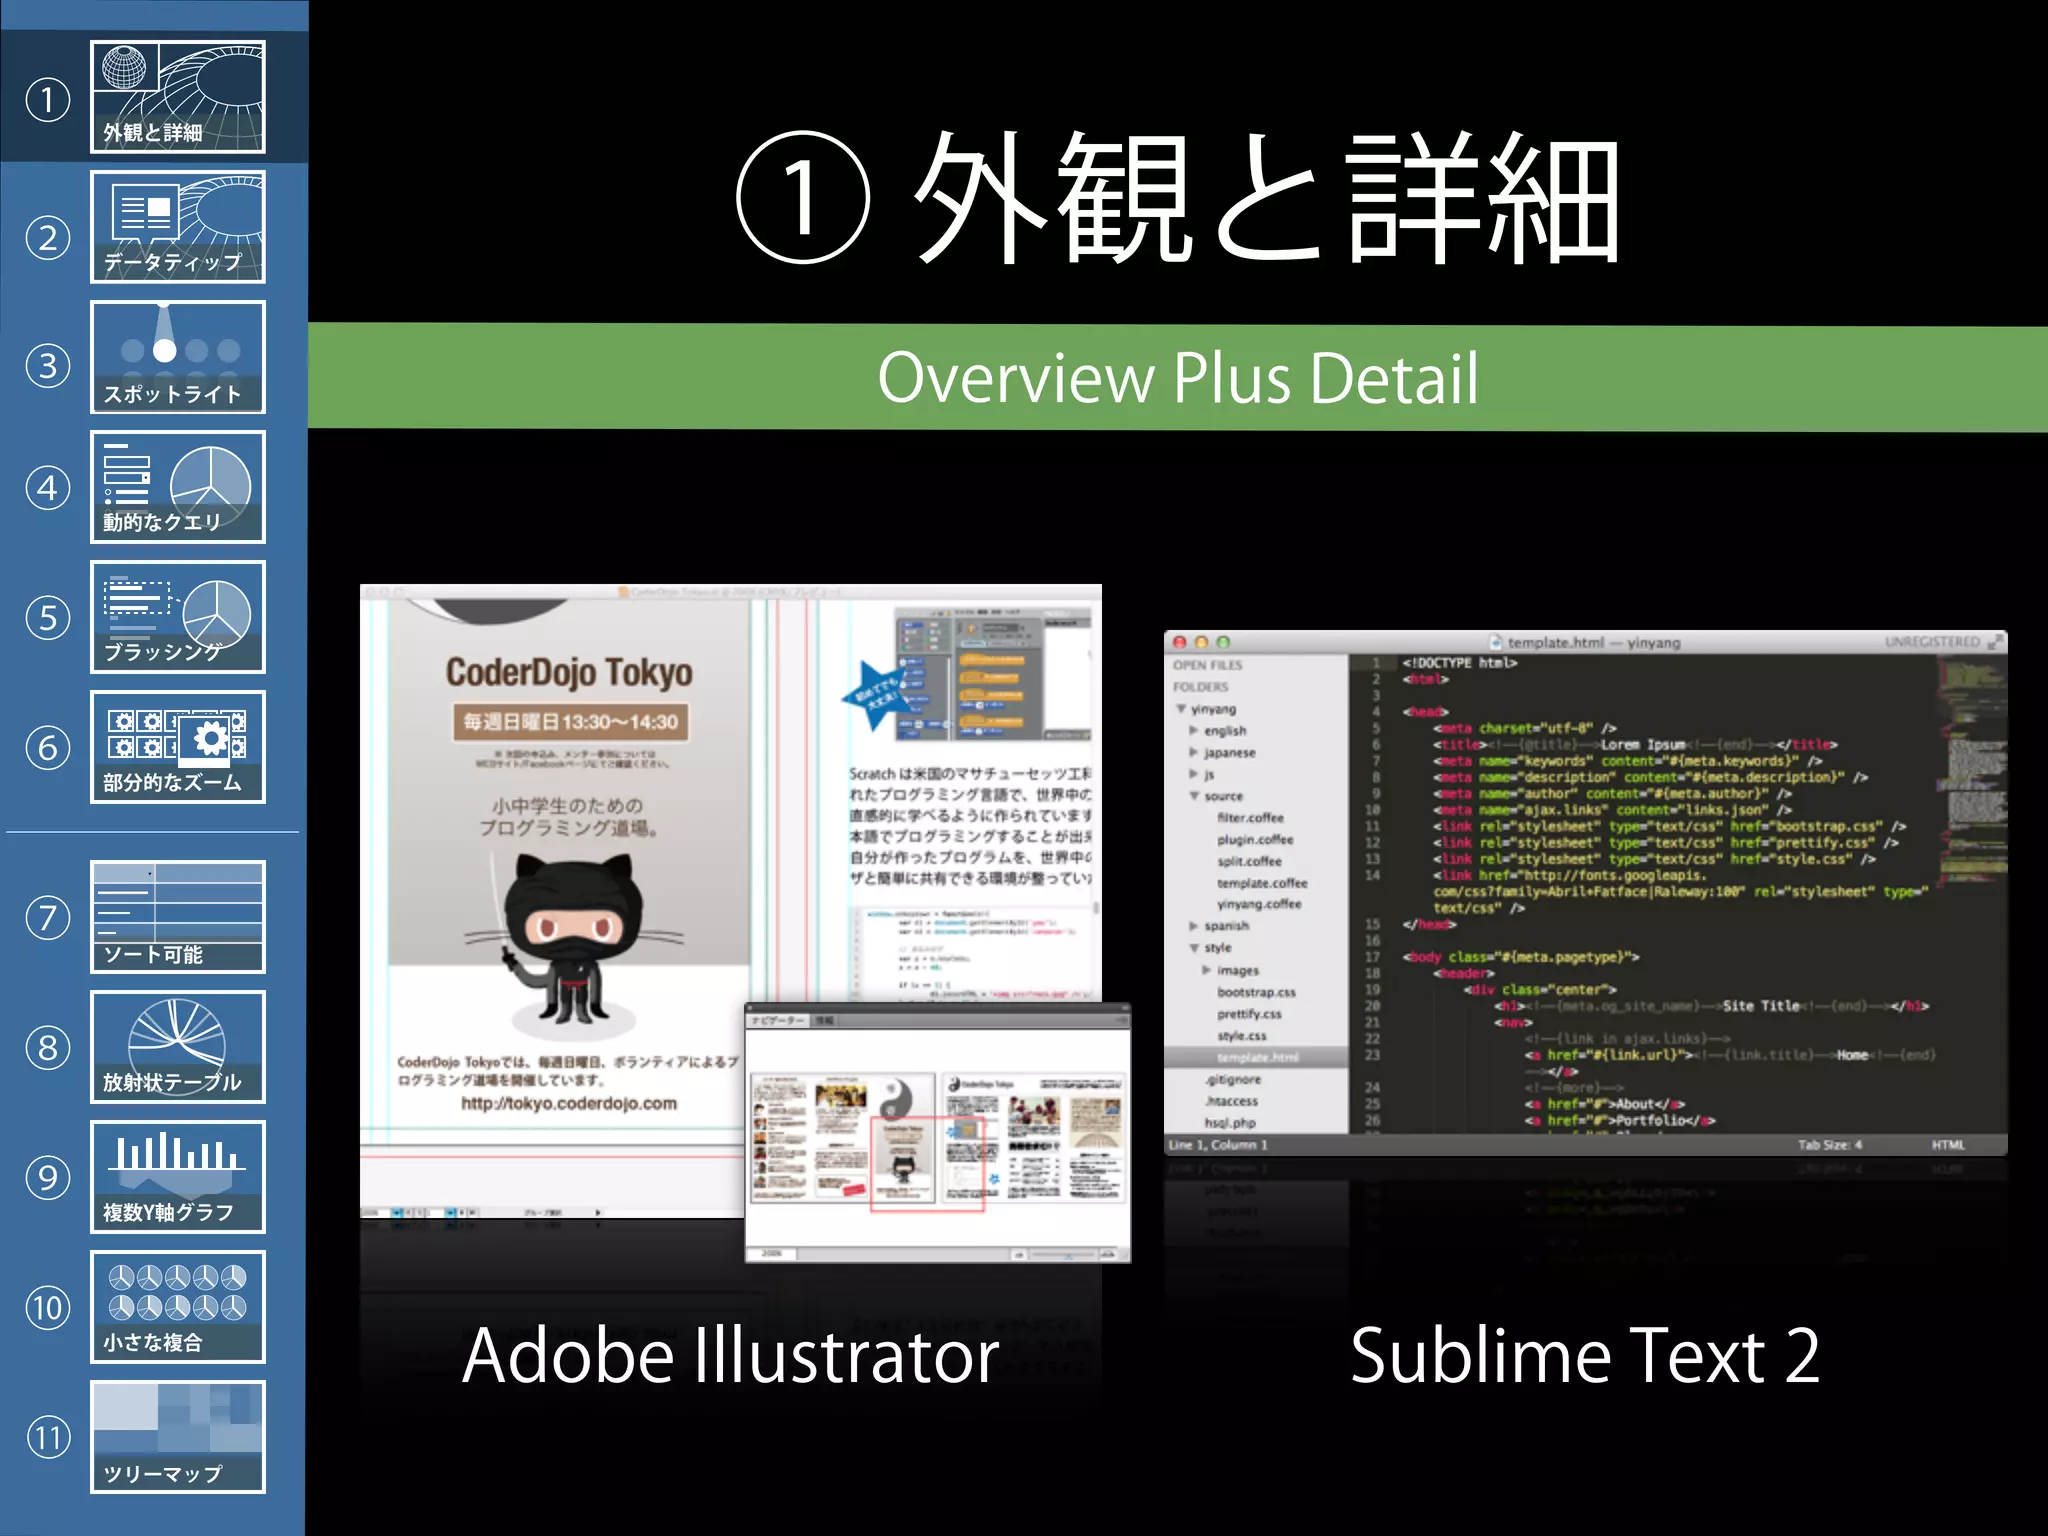Select the データティップ slide icon
The height and width of the screenshot is (1536, 2048).
tap(177, 227)
